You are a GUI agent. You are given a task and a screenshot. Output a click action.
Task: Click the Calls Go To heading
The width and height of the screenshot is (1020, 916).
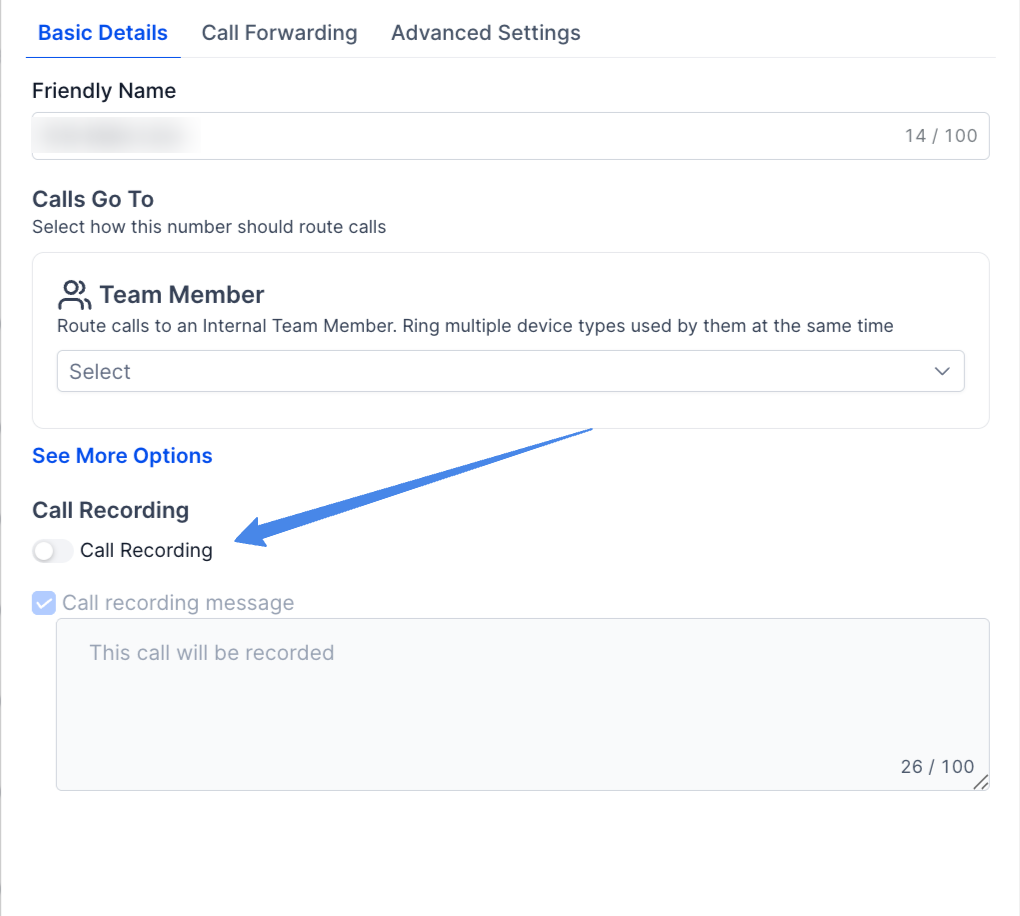[93, 199]
